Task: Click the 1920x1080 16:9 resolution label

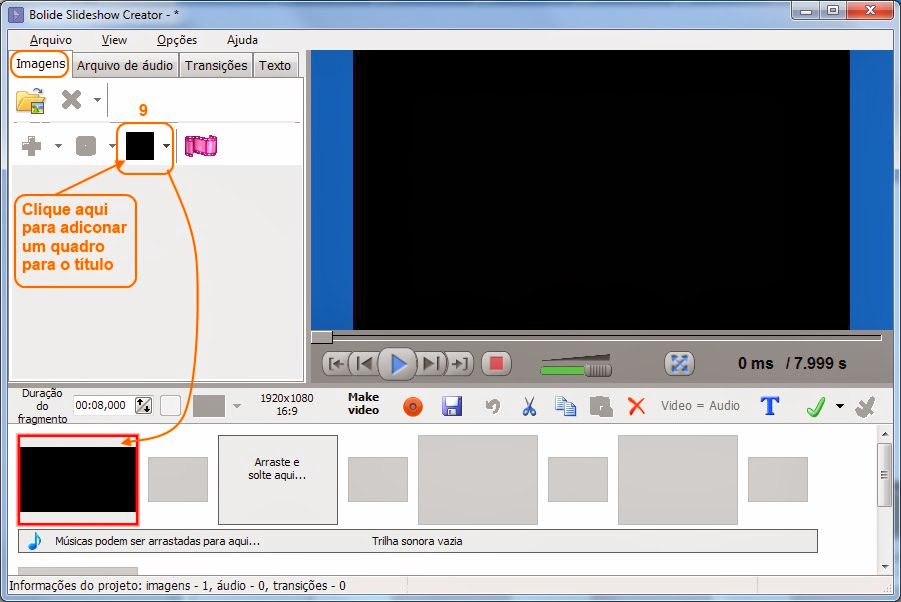Action: pyautogui.click(x=287, y=404)
